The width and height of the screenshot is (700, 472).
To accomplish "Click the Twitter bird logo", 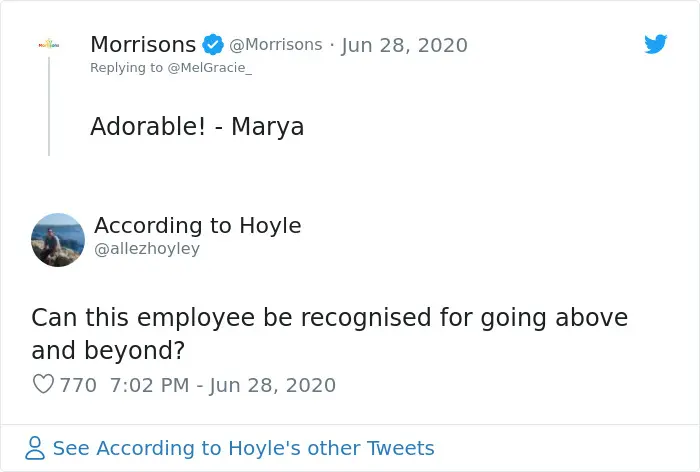I will click(655, 44).
